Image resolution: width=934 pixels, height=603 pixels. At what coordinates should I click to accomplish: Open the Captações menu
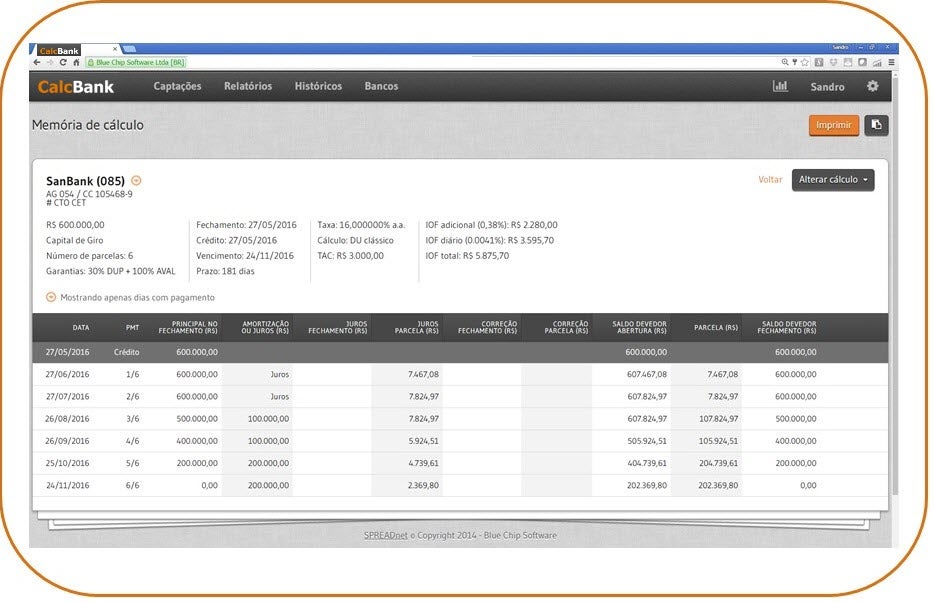[x=177, y=87]
